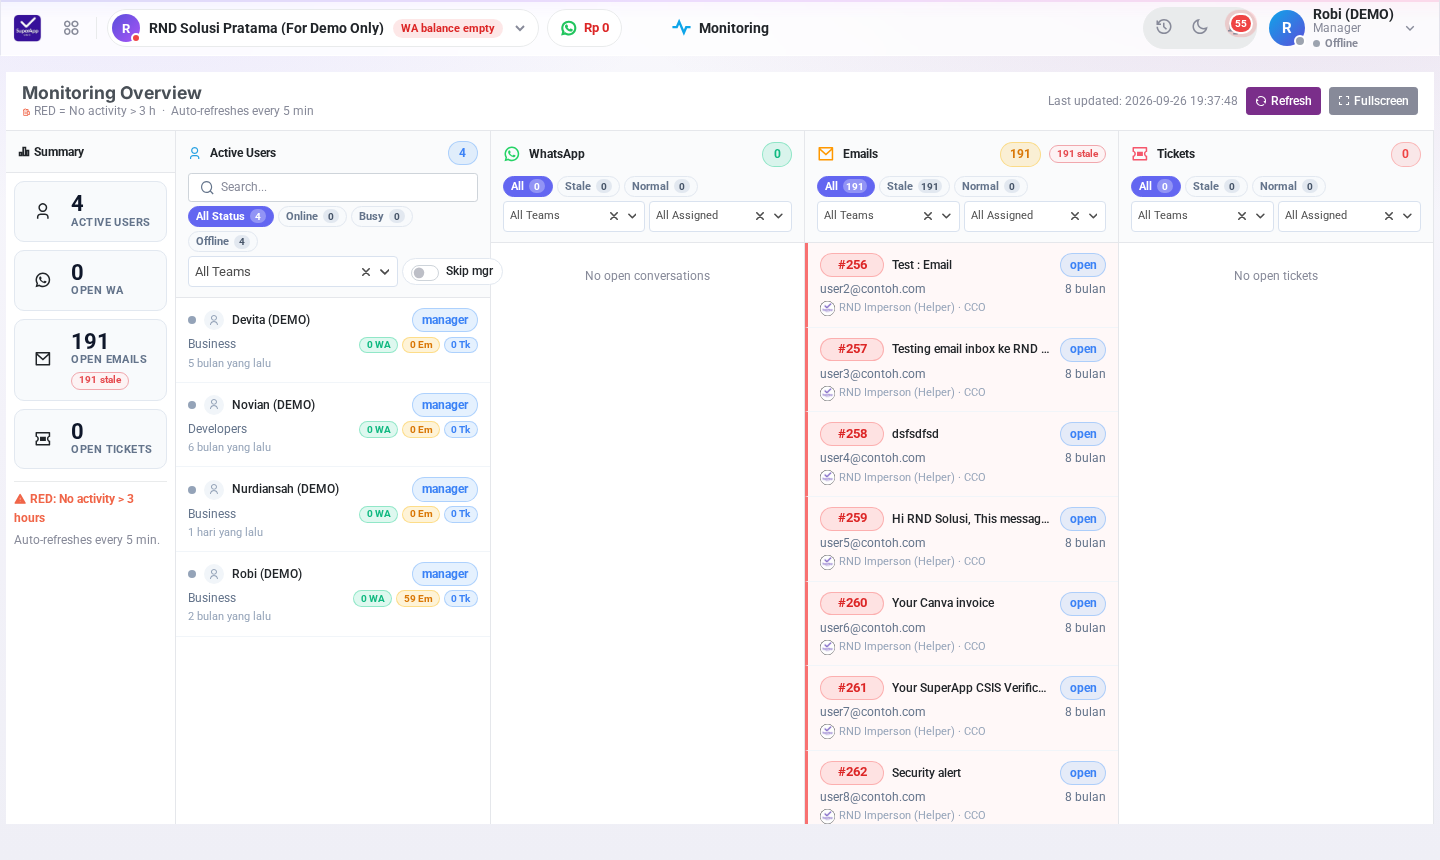Screen dimensions: 1440x860
Task: Click the Active Users person icon
Action: coord(195,153)
